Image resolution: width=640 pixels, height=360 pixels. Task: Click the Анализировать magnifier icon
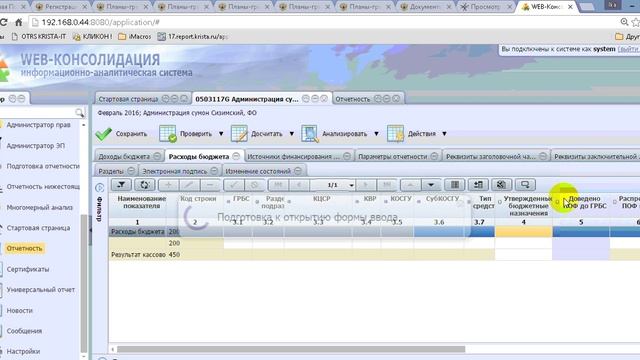click(x=310, y=134)
